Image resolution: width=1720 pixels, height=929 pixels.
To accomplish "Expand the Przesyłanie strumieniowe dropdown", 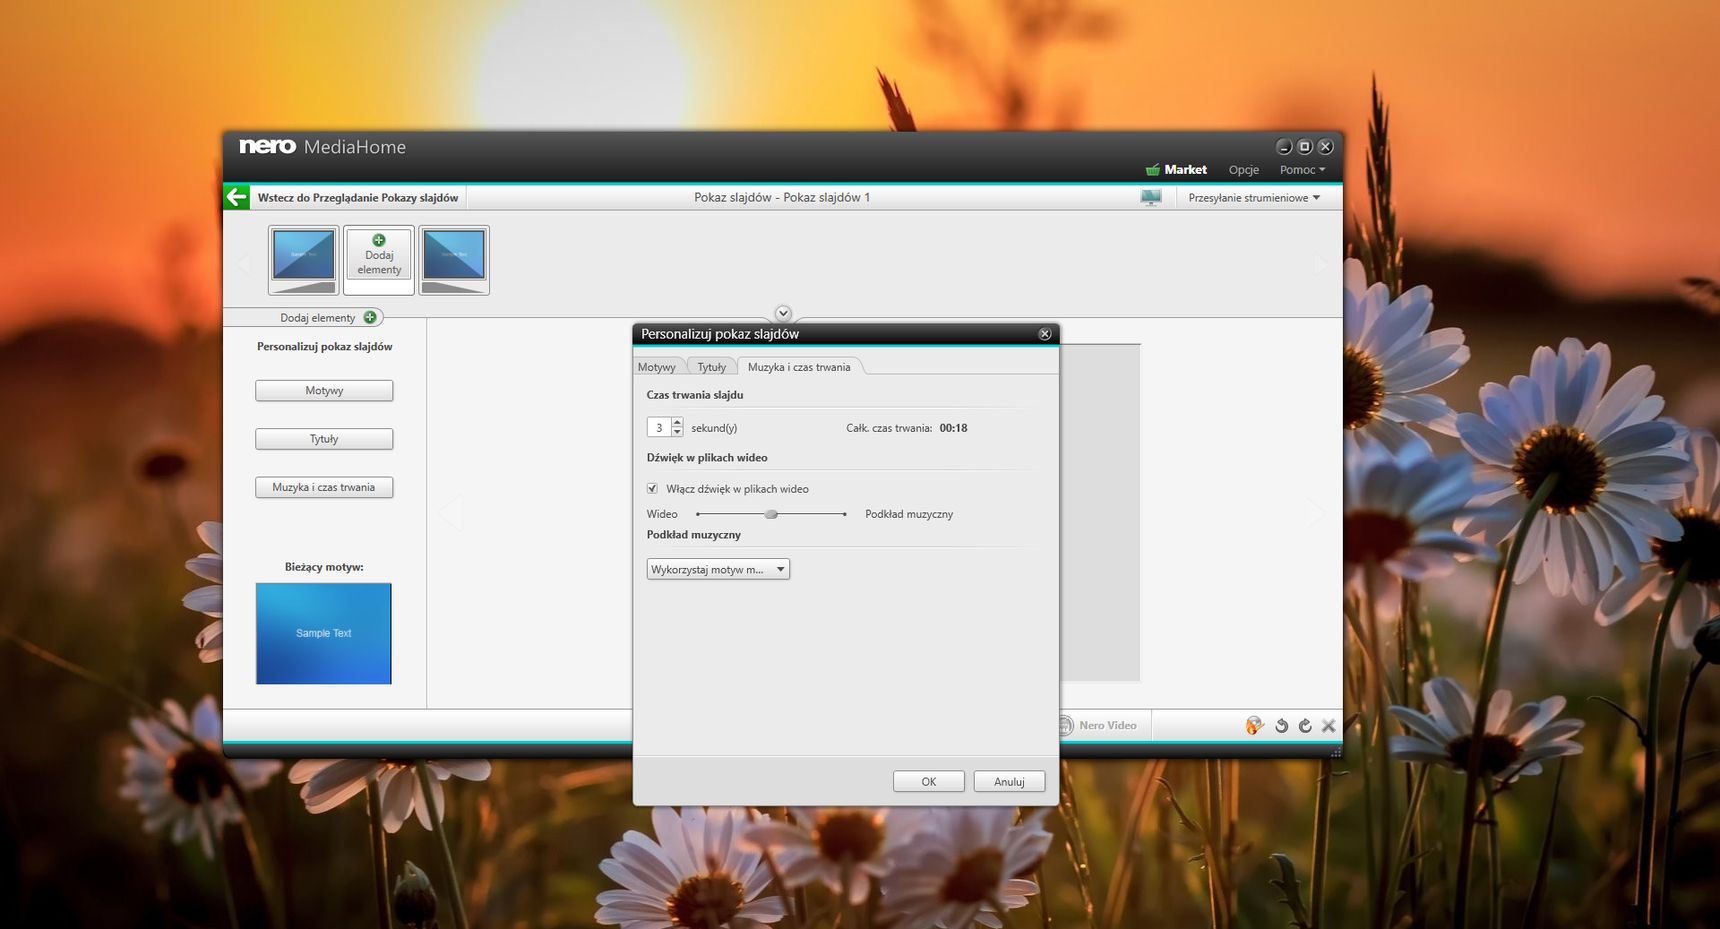I will [x=1254, y=198].
